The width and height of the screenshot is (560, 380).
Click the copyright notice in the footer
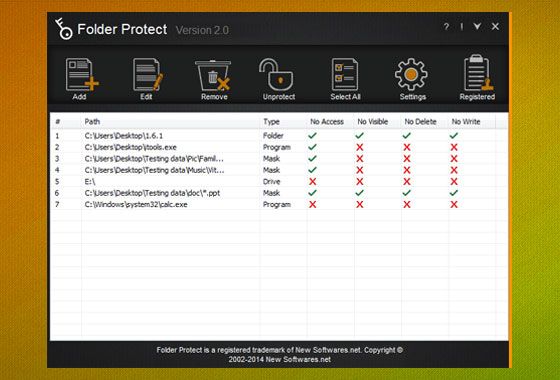click(x=280, y=355)
